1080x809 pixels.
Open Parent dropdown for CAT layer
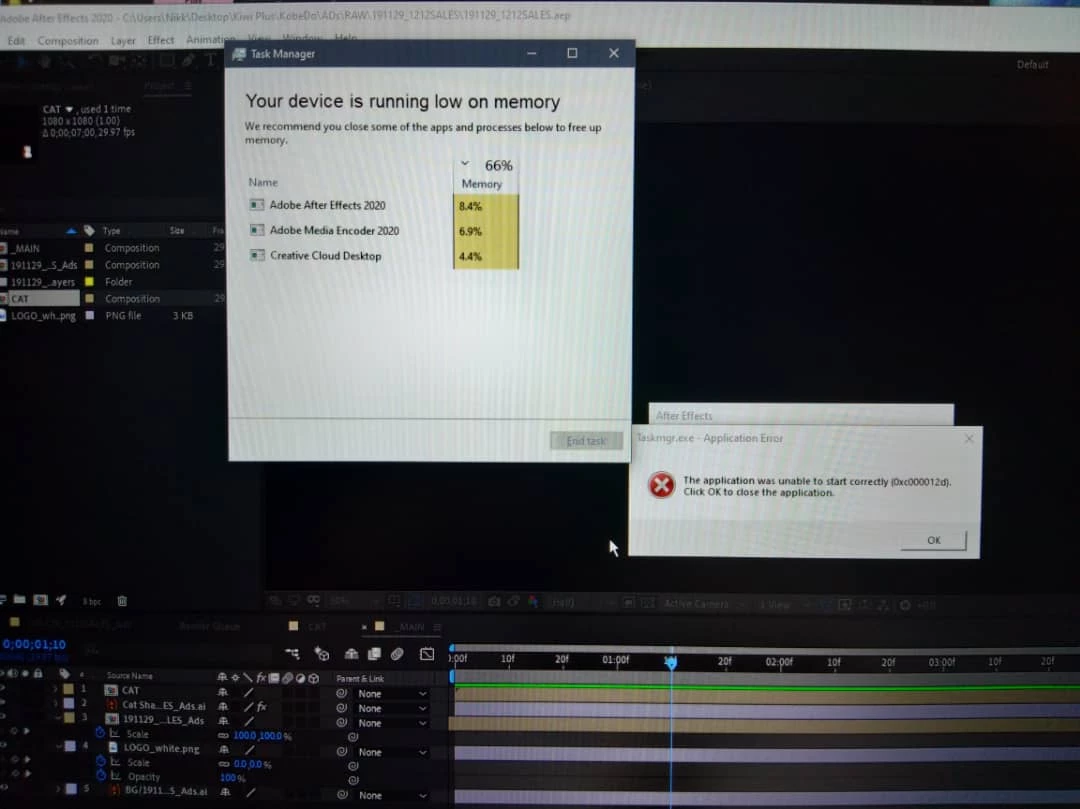point(392,694)
